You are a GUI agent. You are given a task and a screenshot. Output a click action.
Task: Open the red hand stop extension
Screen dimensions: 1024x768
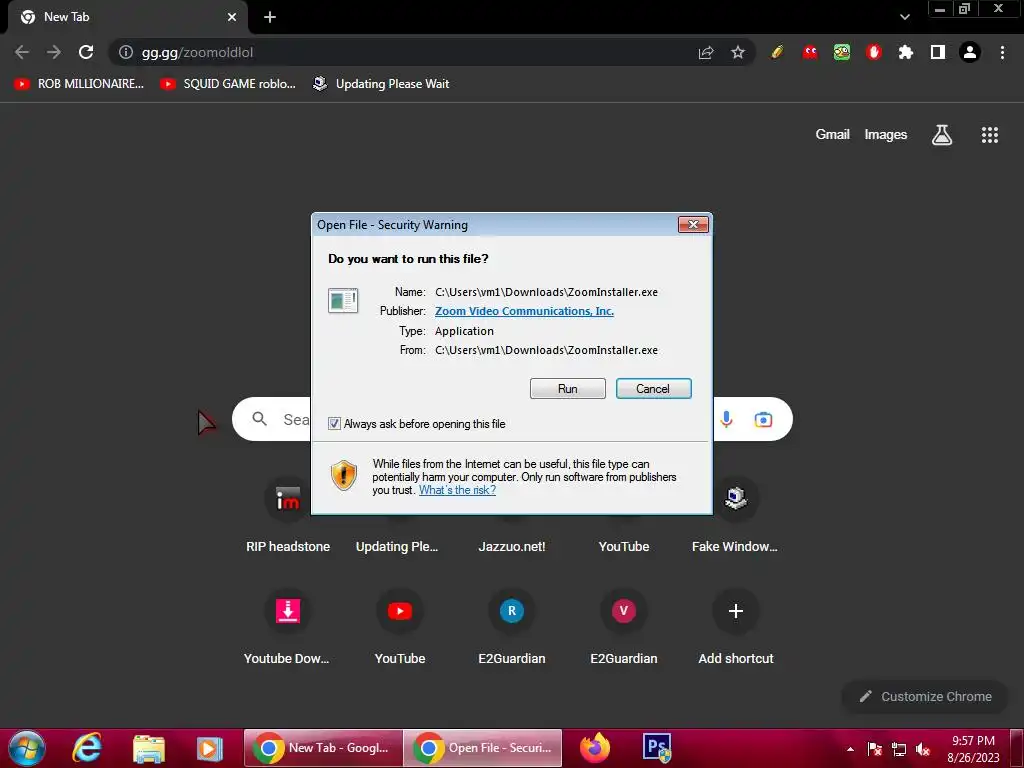point(874,52)
